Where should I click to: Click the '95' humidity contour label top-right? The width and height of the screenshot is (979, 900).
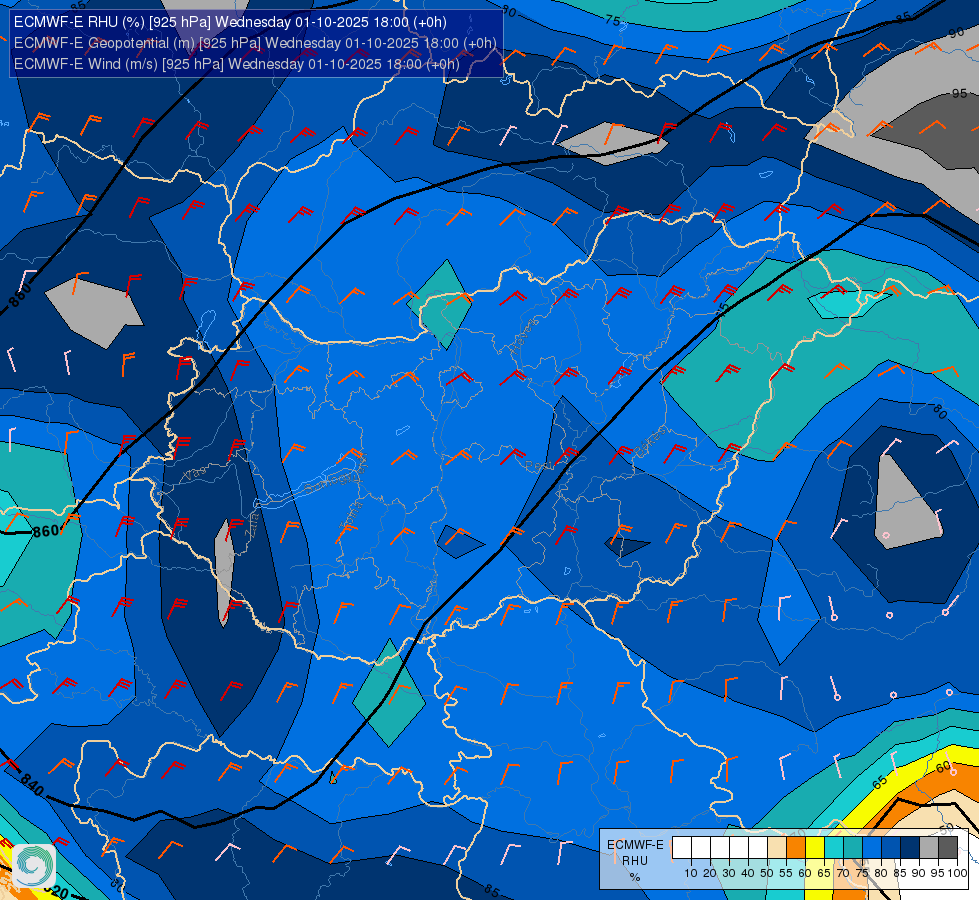point(959,94)
